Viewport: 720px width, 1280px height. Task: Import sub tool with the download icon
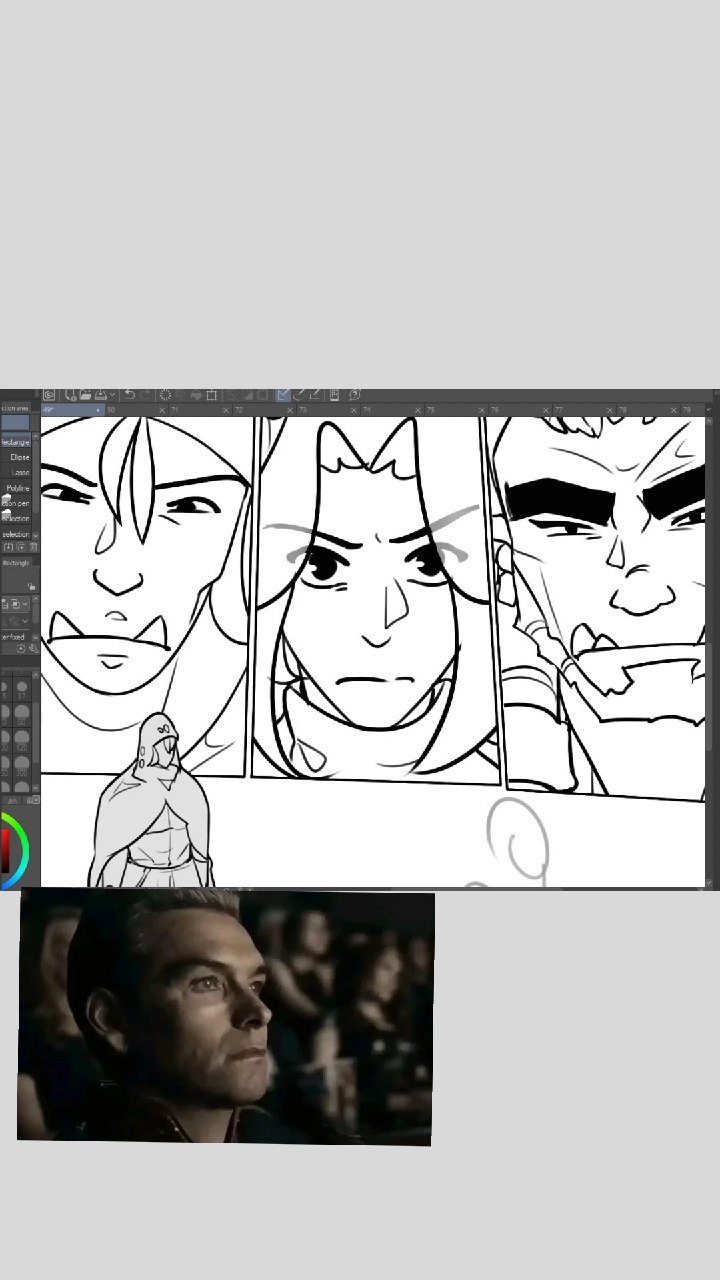[8, 547]
